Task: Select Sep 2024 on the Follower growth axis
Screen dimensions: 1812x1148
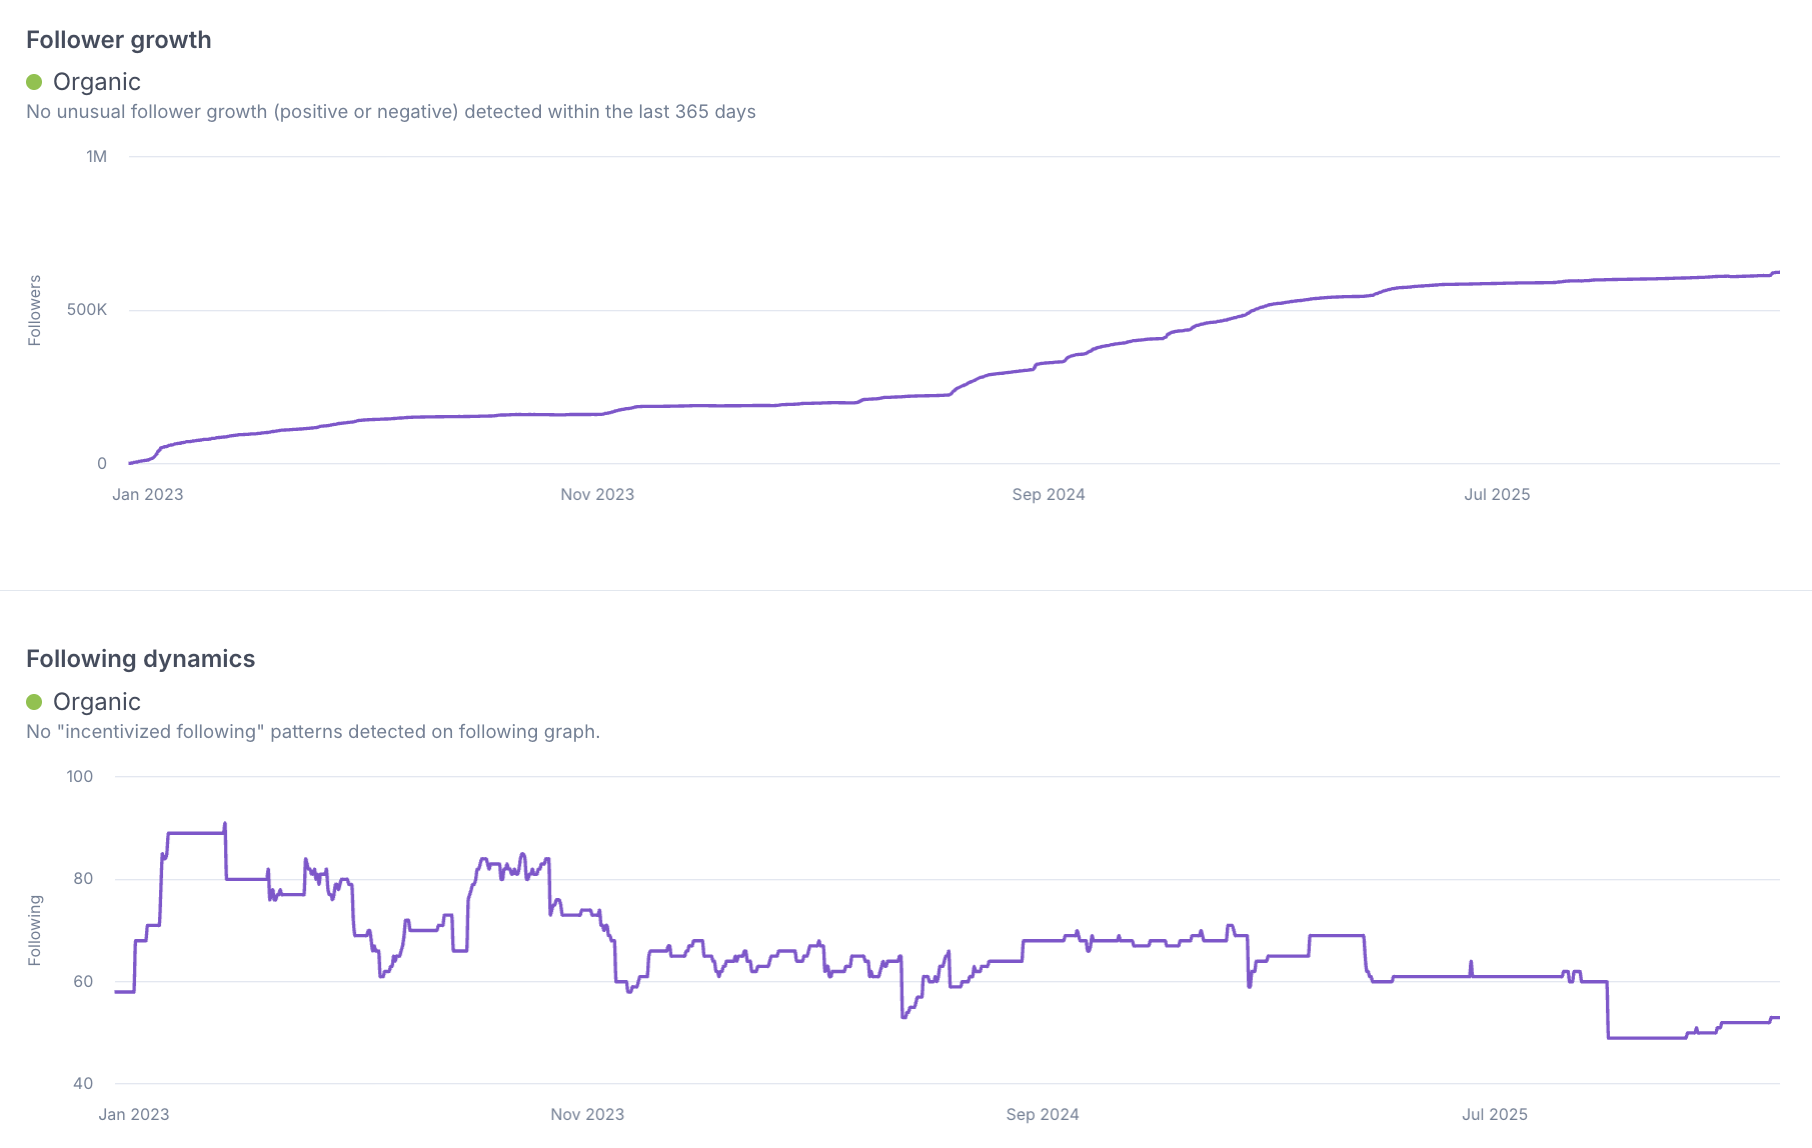Action: 1048,494
